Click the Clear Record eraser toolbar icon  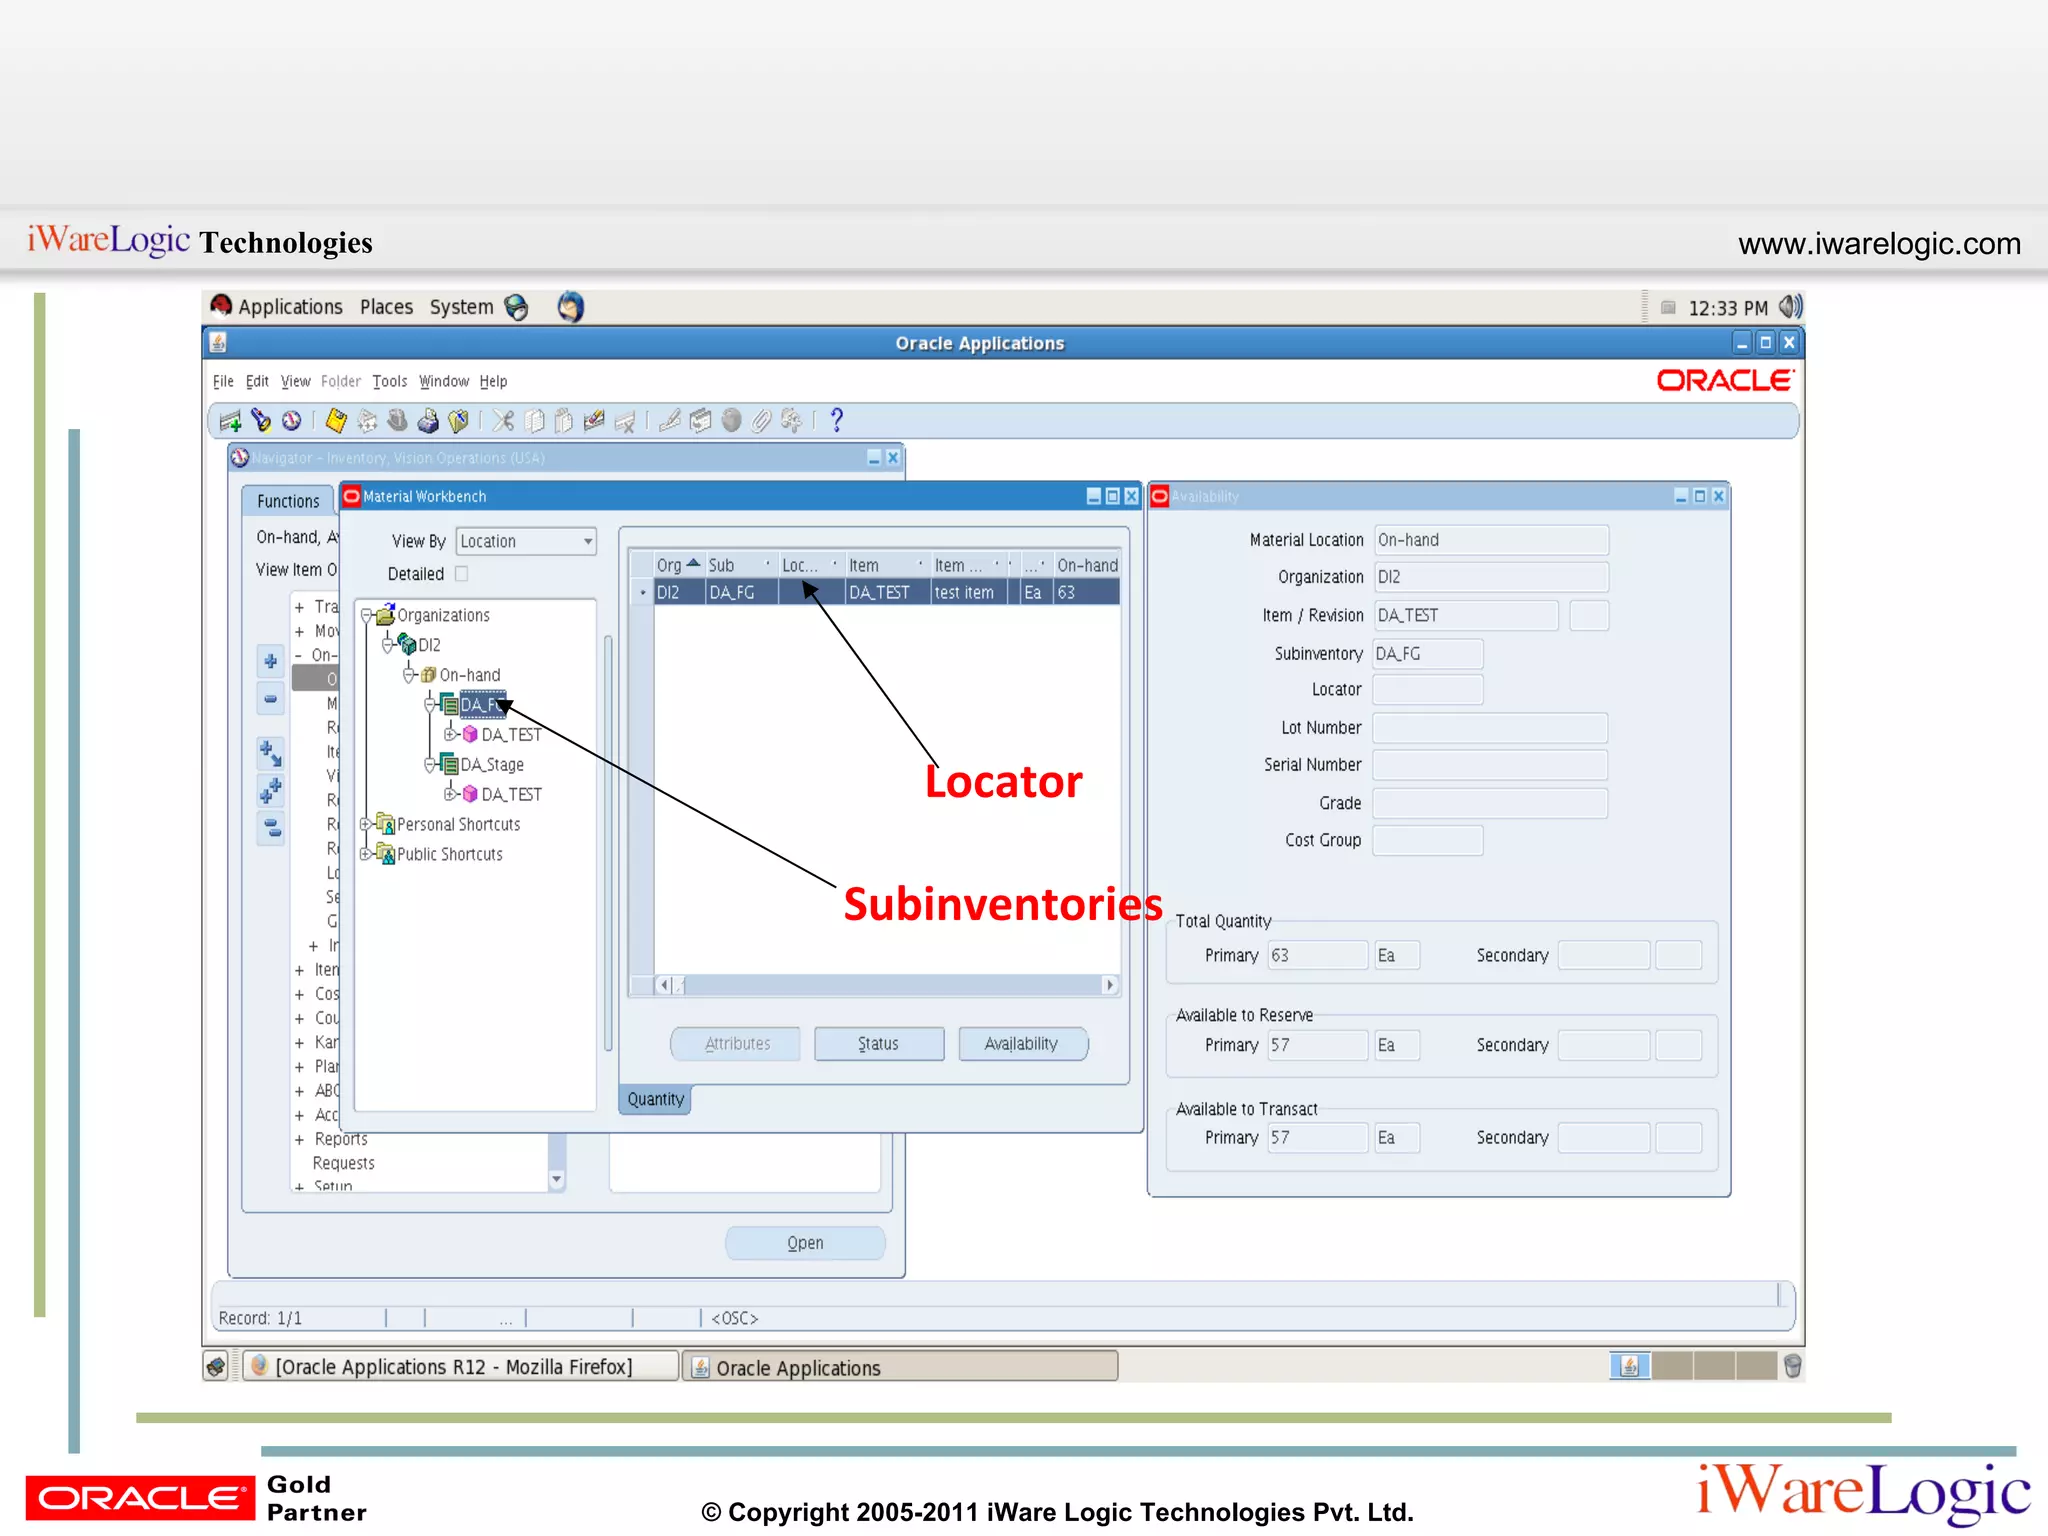(594, 421)
